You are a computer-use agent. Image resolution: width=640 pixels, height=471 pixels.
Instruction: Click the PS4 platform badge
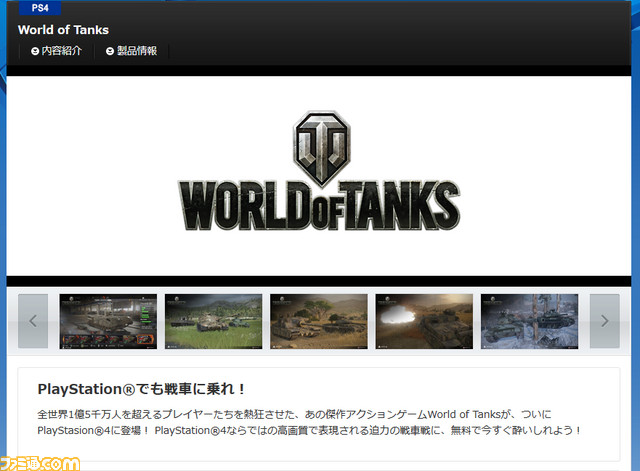tap(40, 8)
